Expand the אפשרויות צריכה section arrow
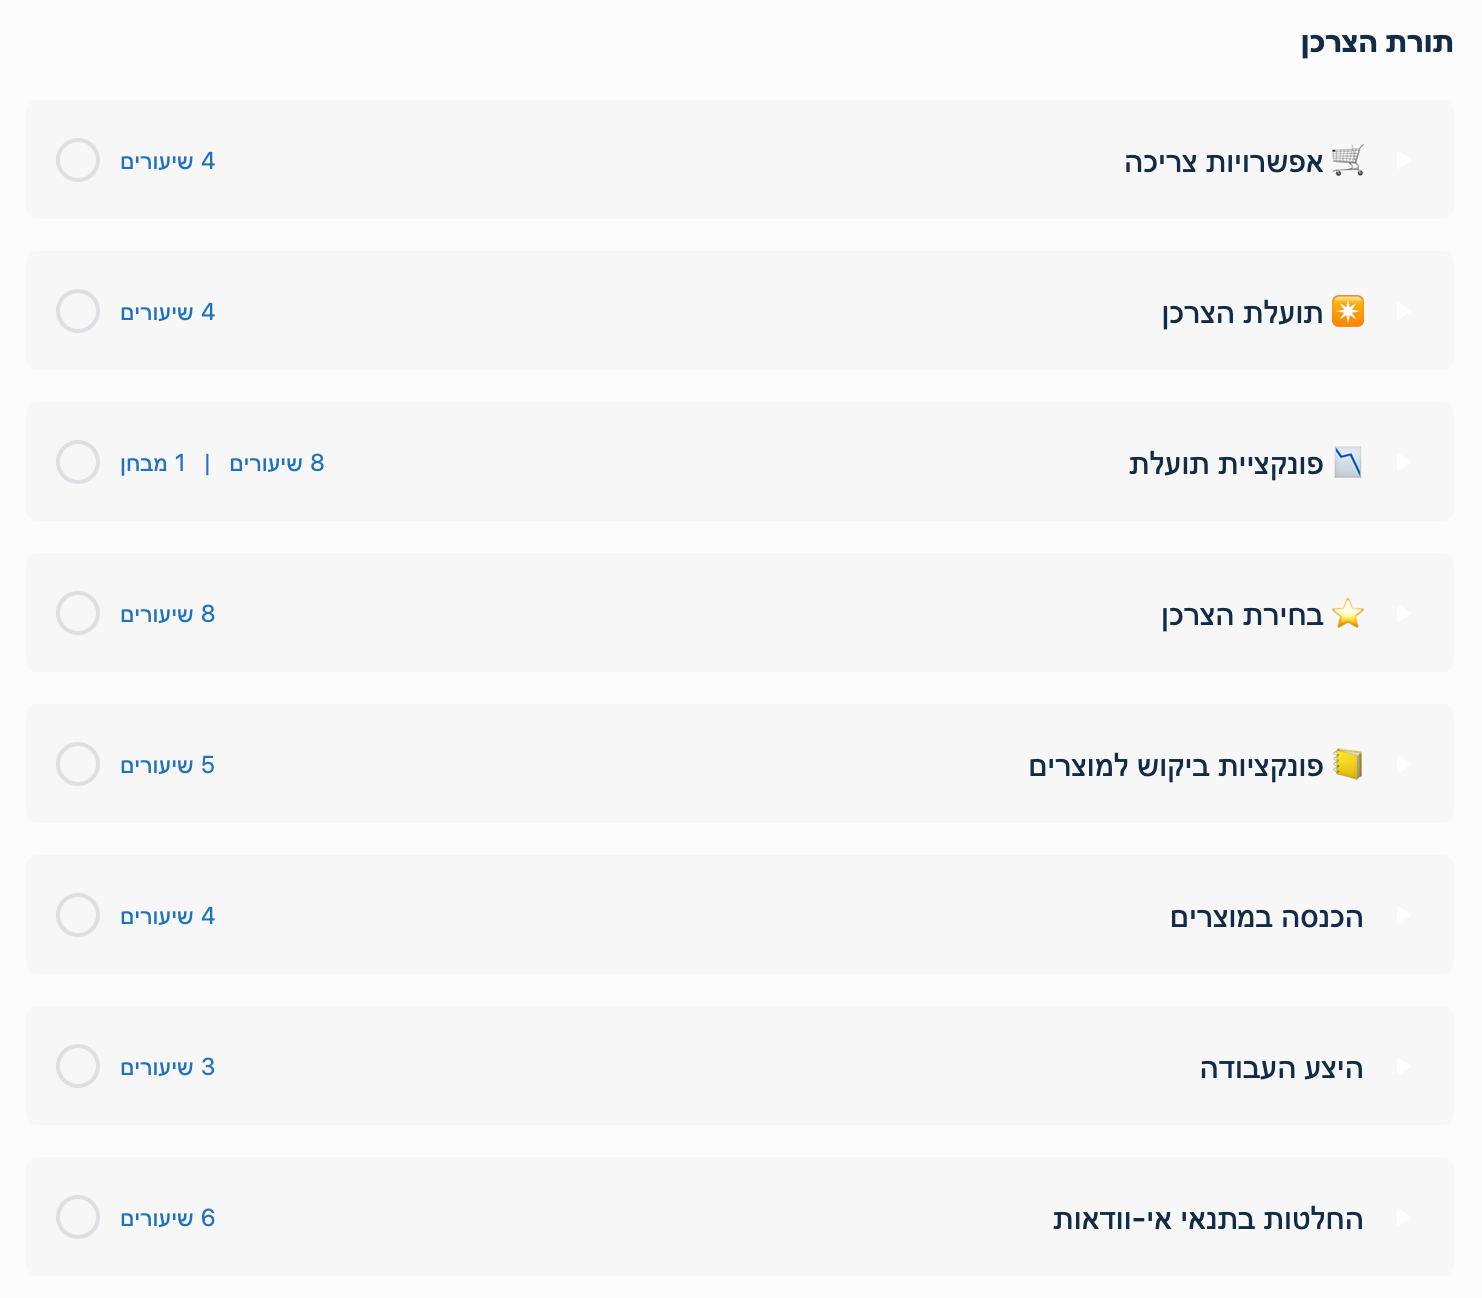 1403,160
